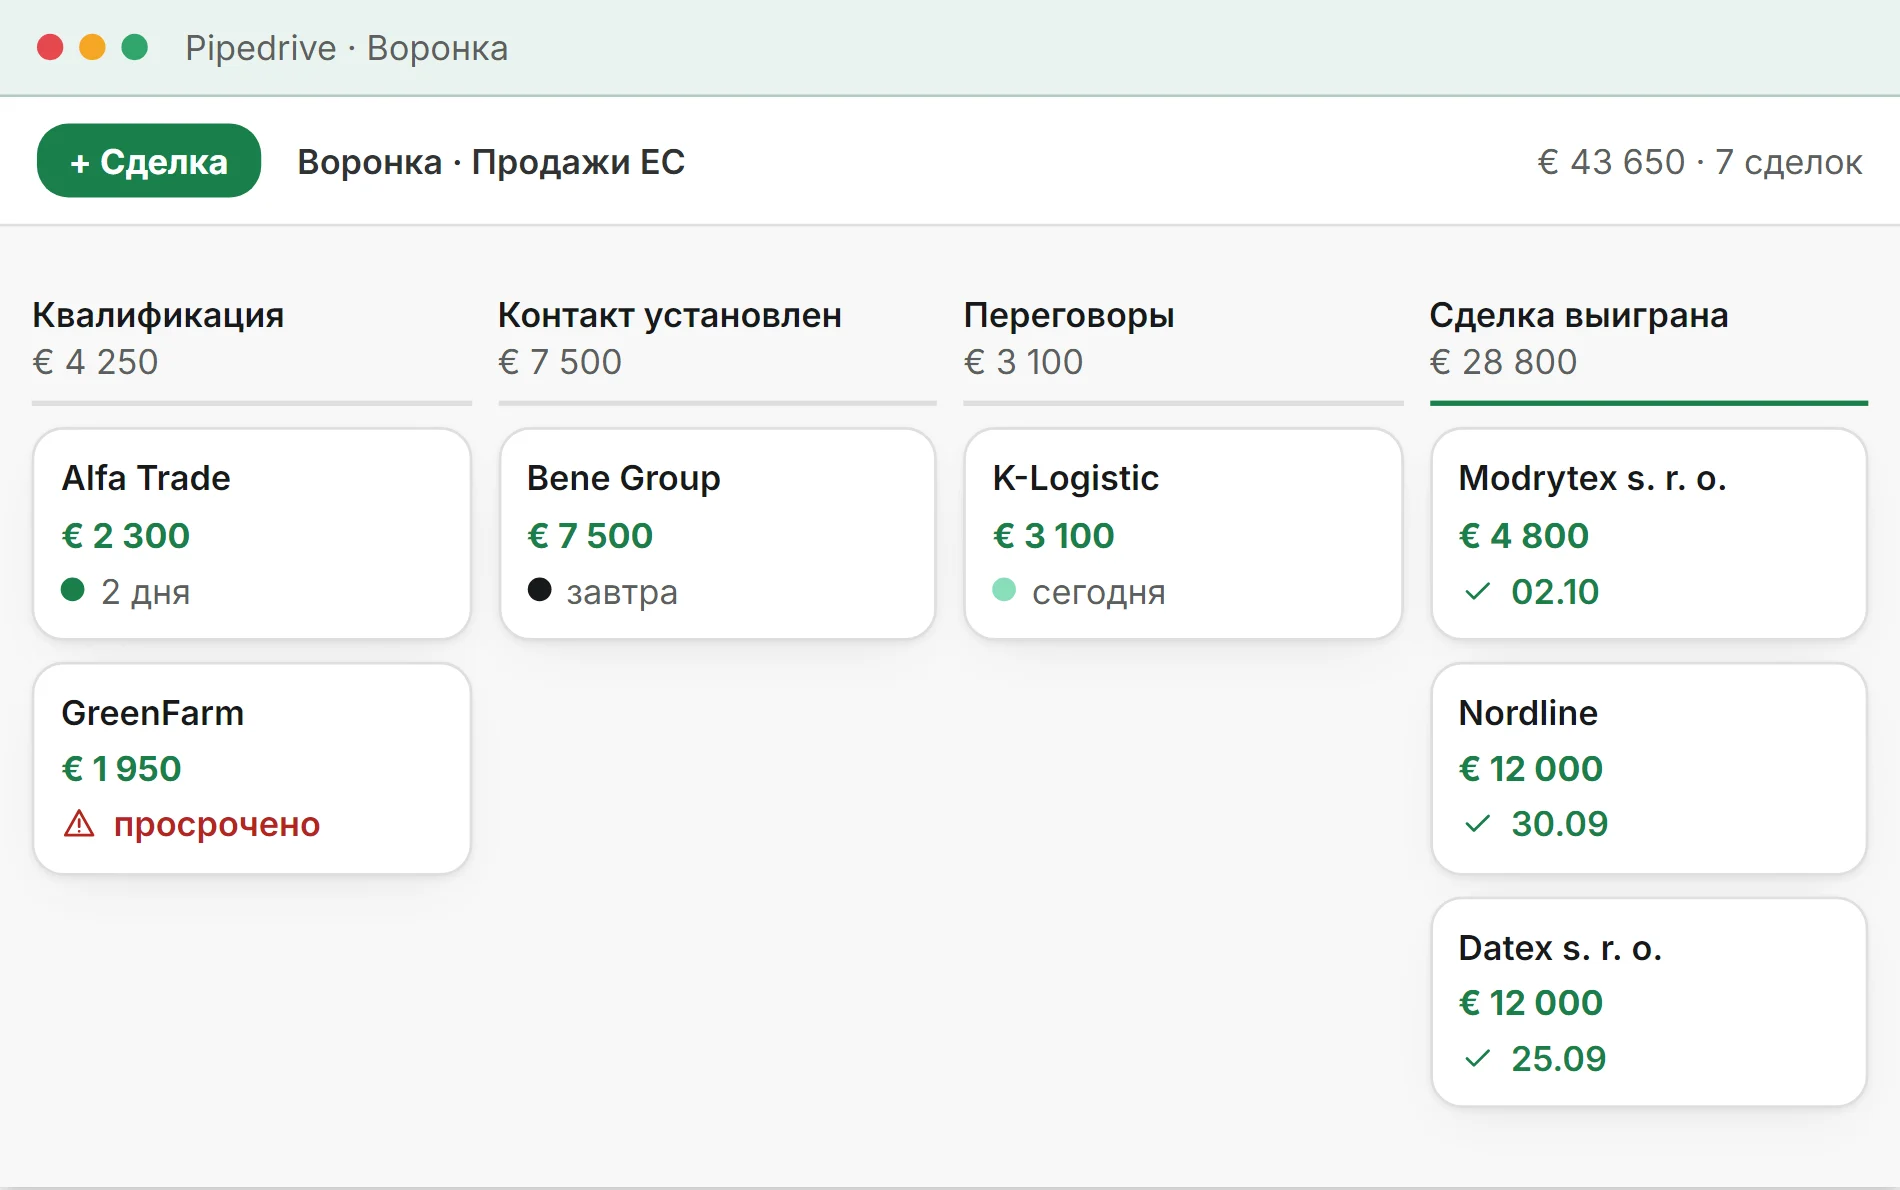Image resolution: width=1900 pixels, height=1190 pixels.
Task: Add a new deal with + Сделка
Action: click(149, 161)
